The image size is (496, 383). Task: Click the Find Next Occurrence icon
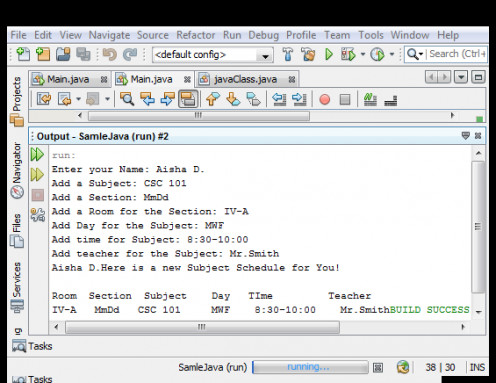[167, 99]
